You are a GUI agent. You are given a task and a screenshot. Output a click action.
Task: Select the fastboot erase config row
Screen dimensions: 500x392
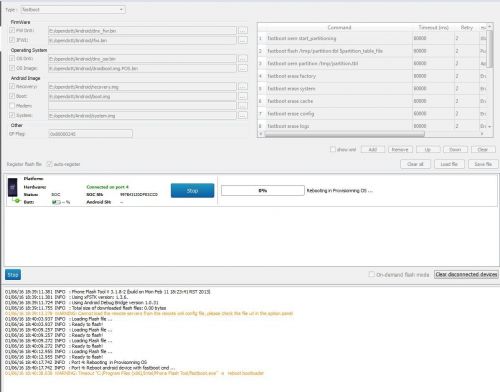click(373, 114)
